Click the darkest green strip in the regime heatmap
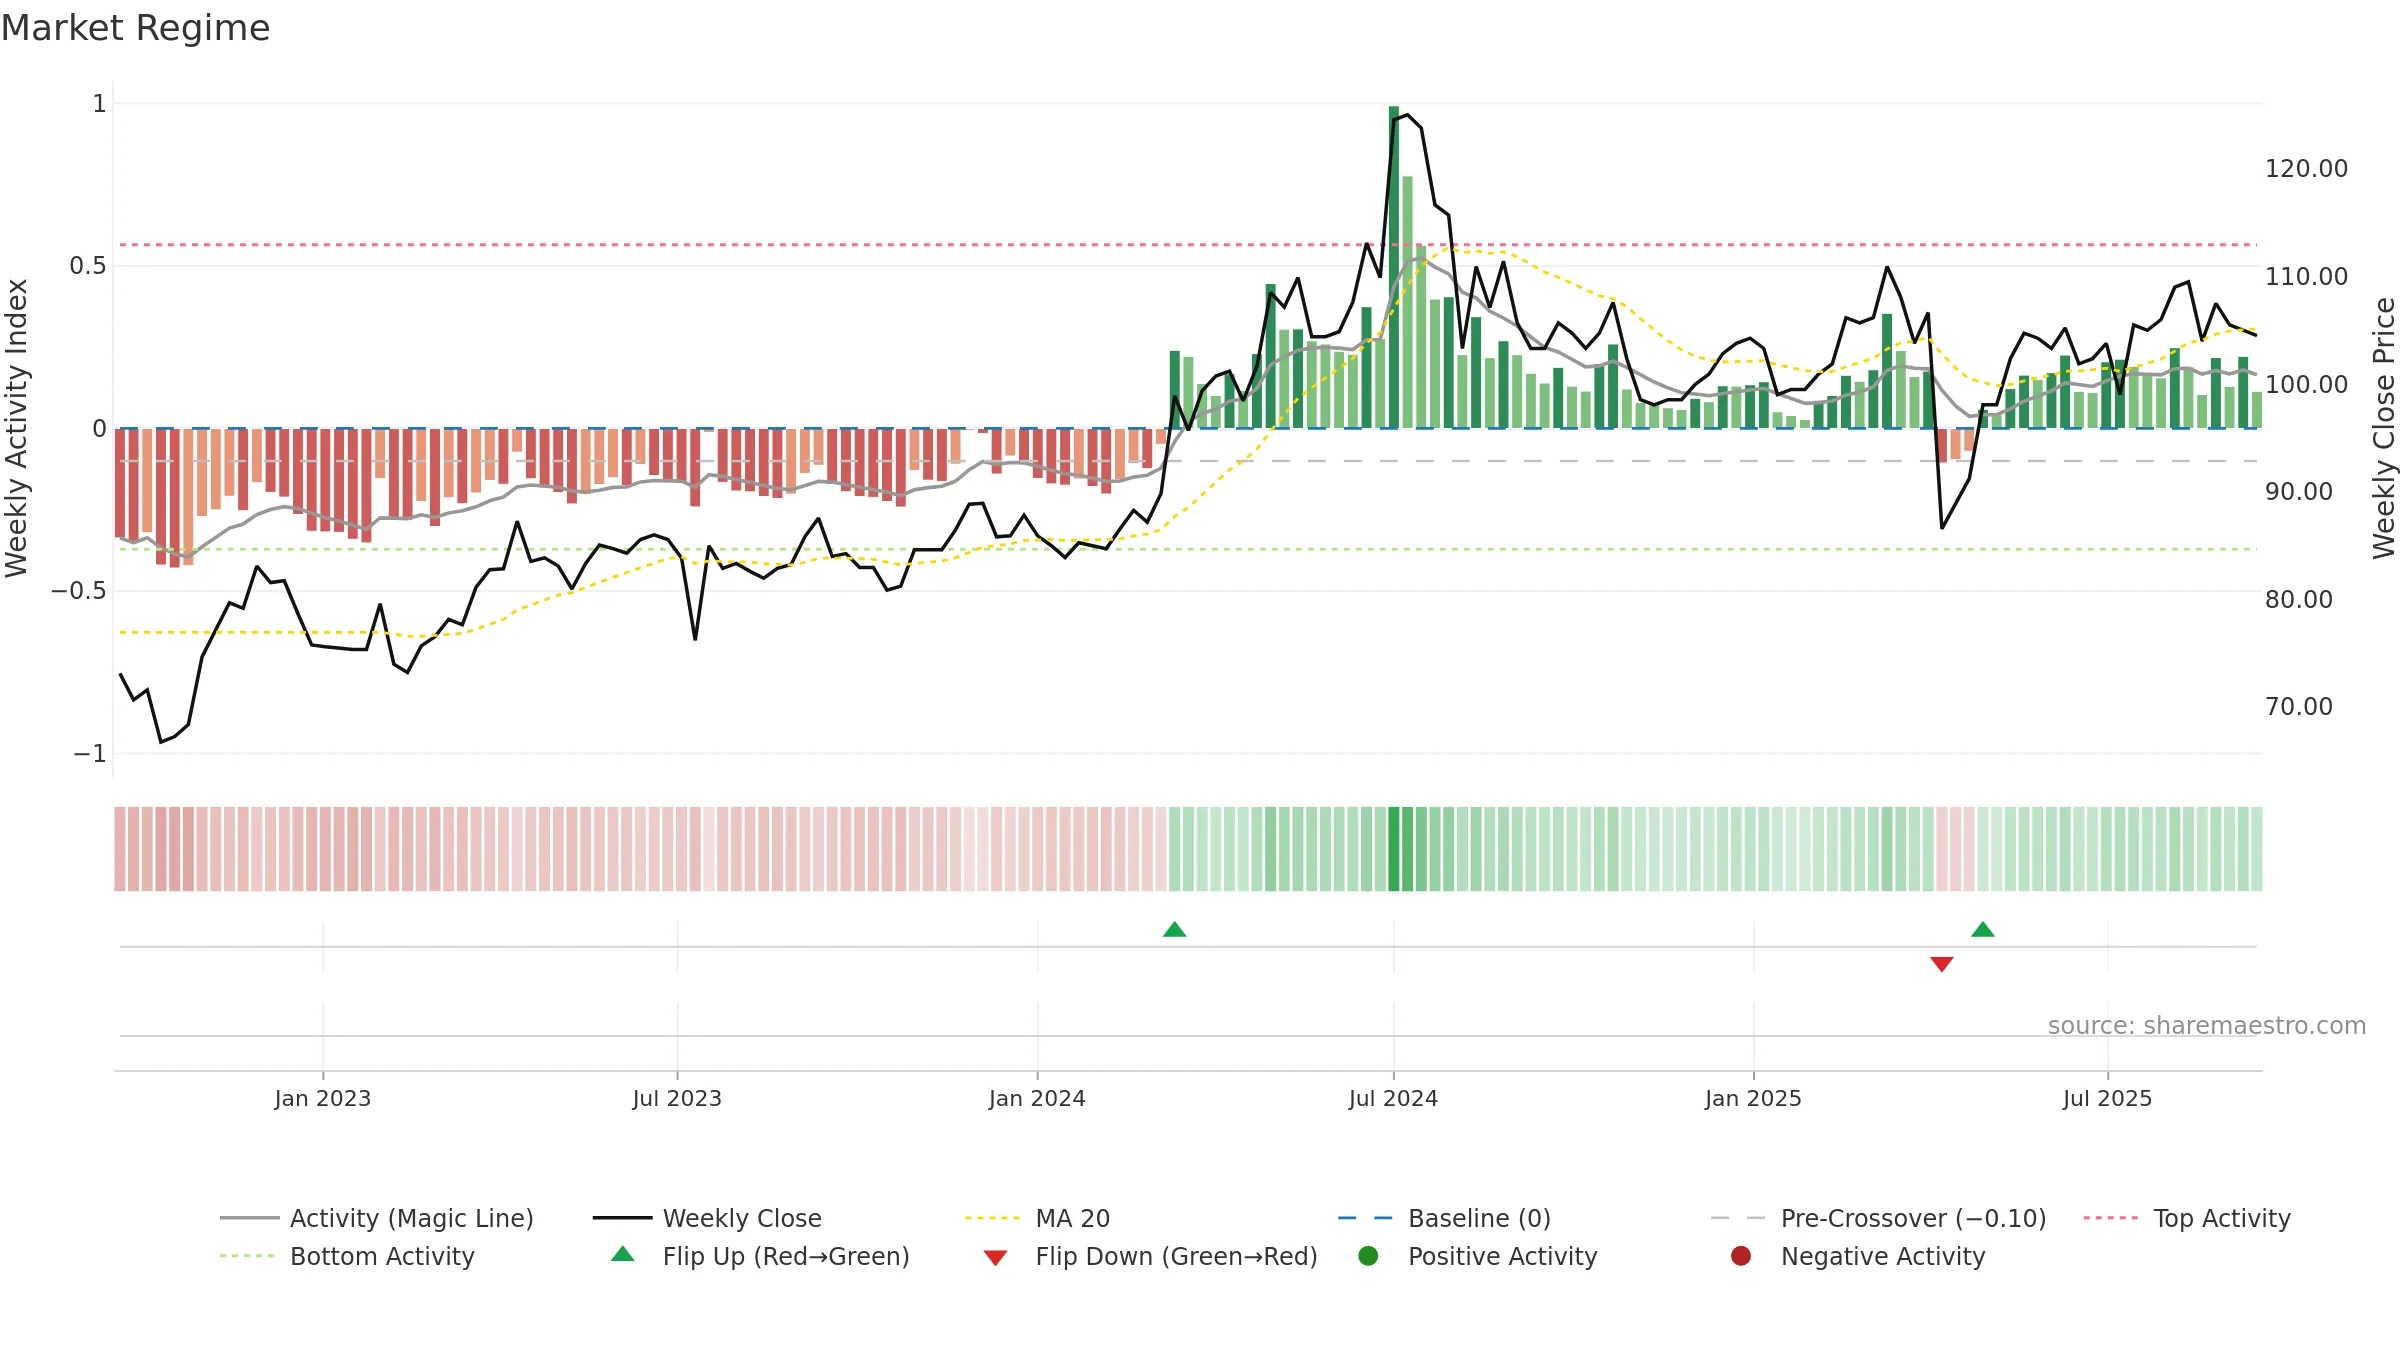2400x1350 pixels. (1393, 849)
